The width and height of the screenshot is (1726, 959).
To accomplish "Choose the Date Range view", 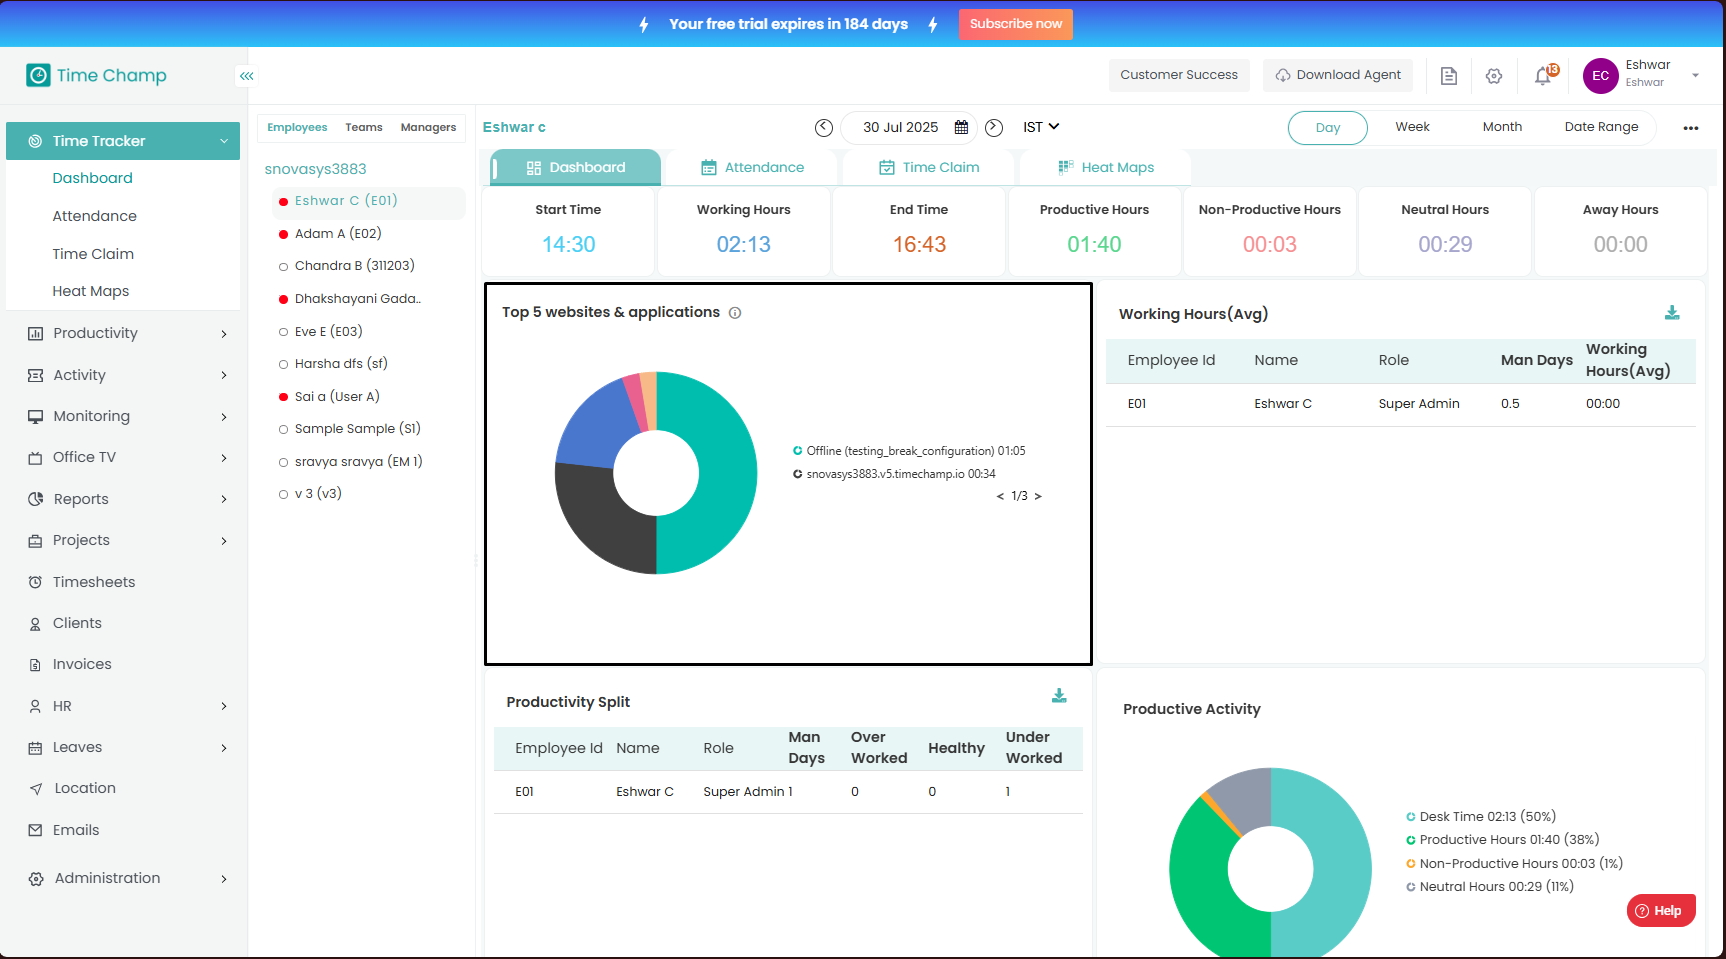I will click(1601, 127).
